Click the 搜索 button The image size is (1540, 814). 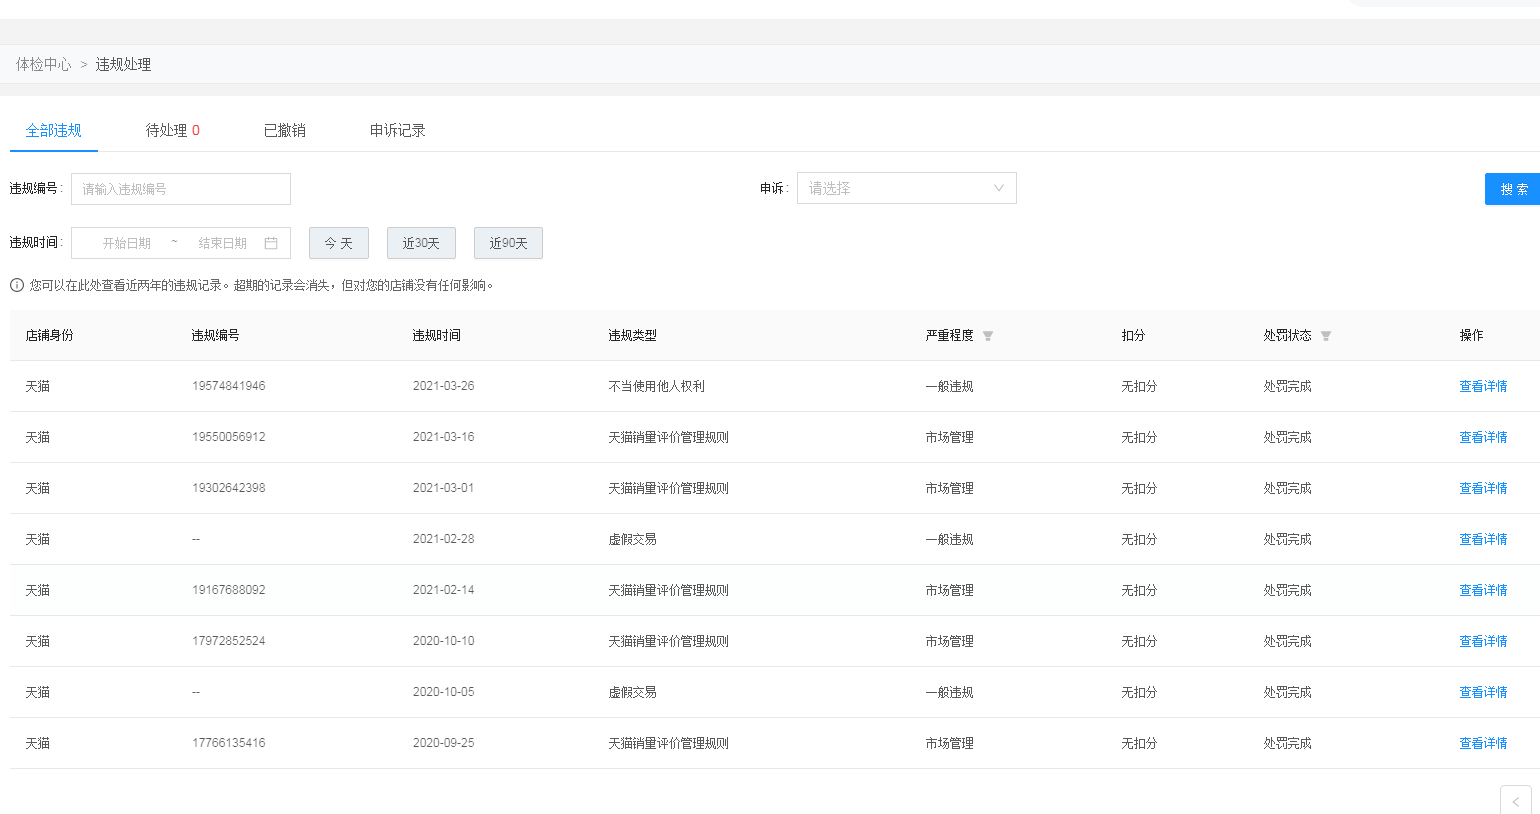coord(1513,189)
